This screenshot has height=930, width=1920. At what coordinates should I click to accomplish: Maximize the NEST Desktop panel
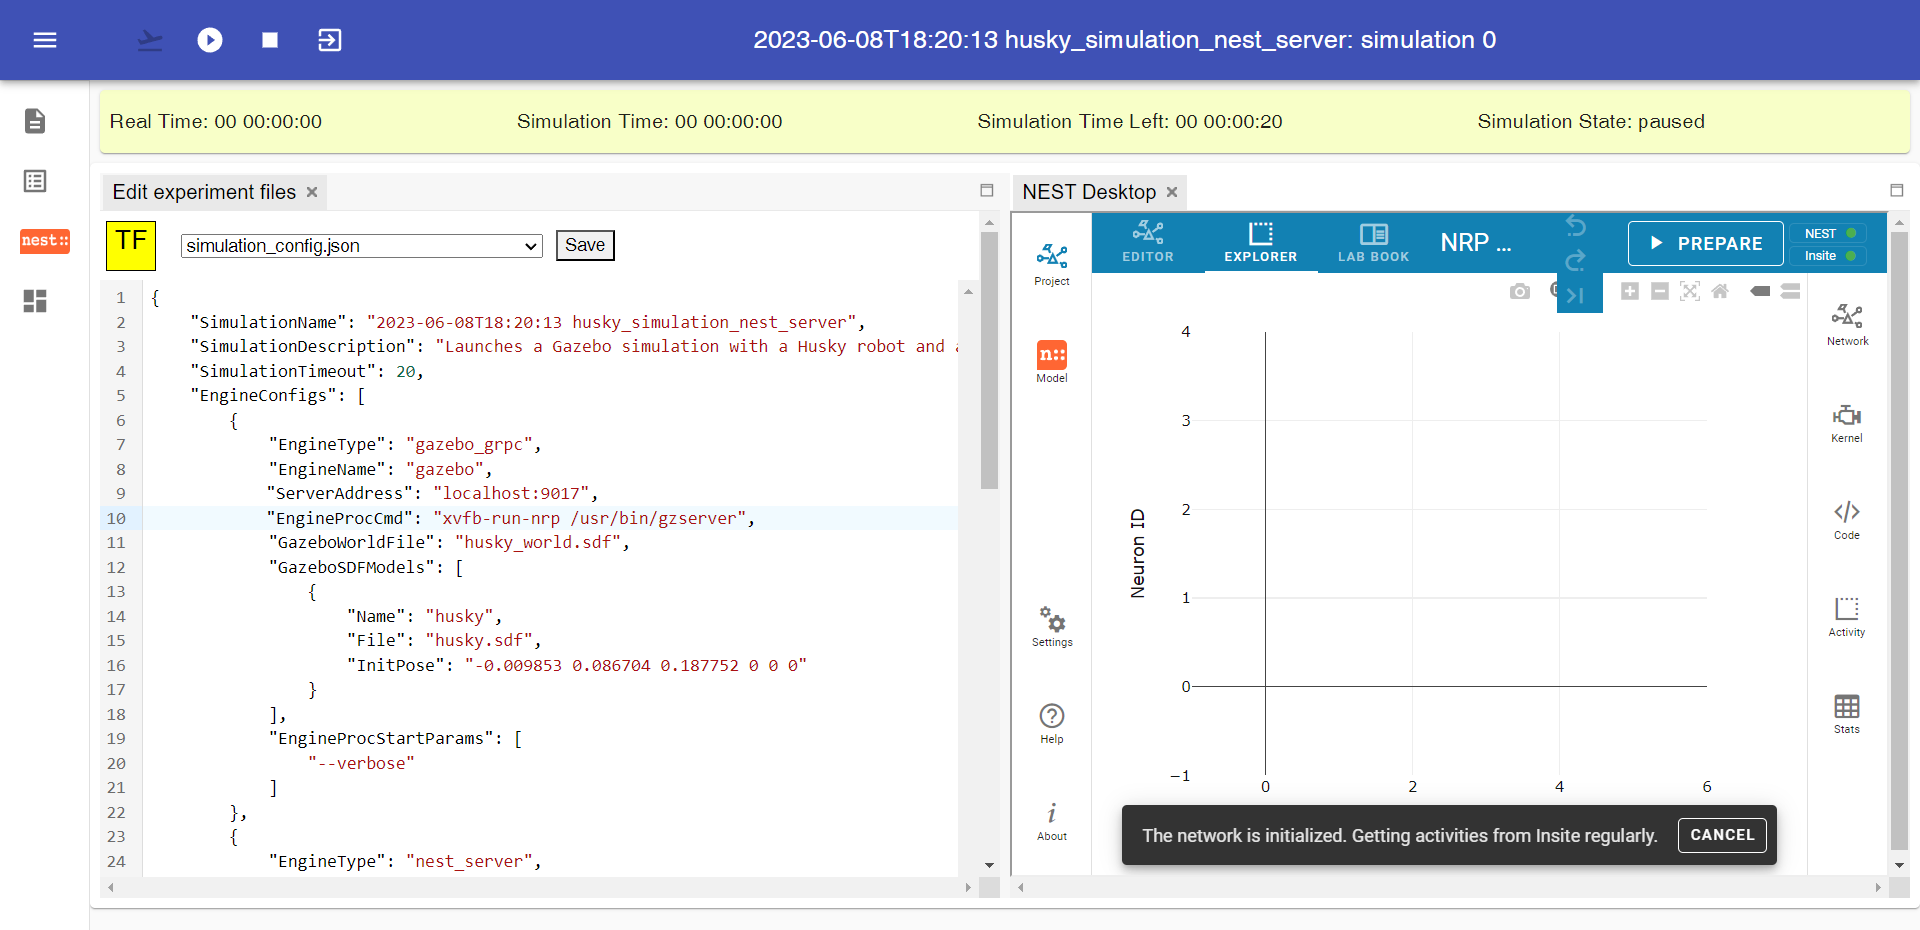1897,190
